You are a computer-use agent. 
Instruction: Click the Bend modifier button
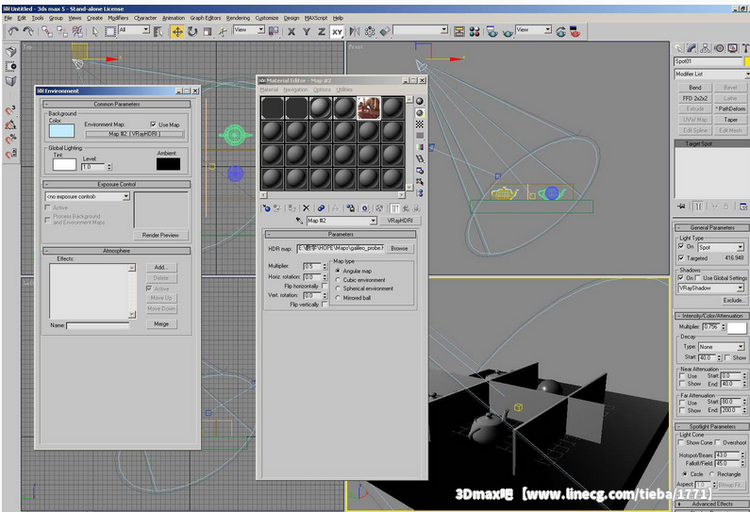(x=695, y=88)
